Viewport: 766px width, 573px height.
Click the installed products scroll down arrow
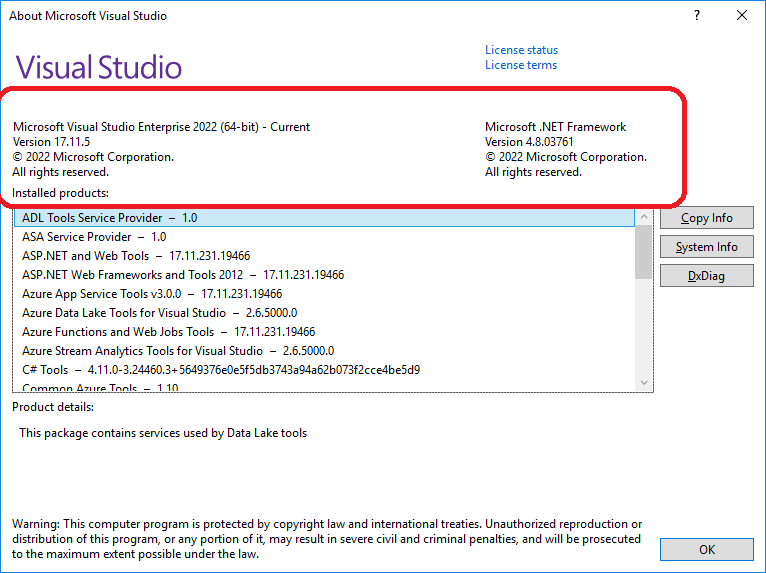point(644,382)
